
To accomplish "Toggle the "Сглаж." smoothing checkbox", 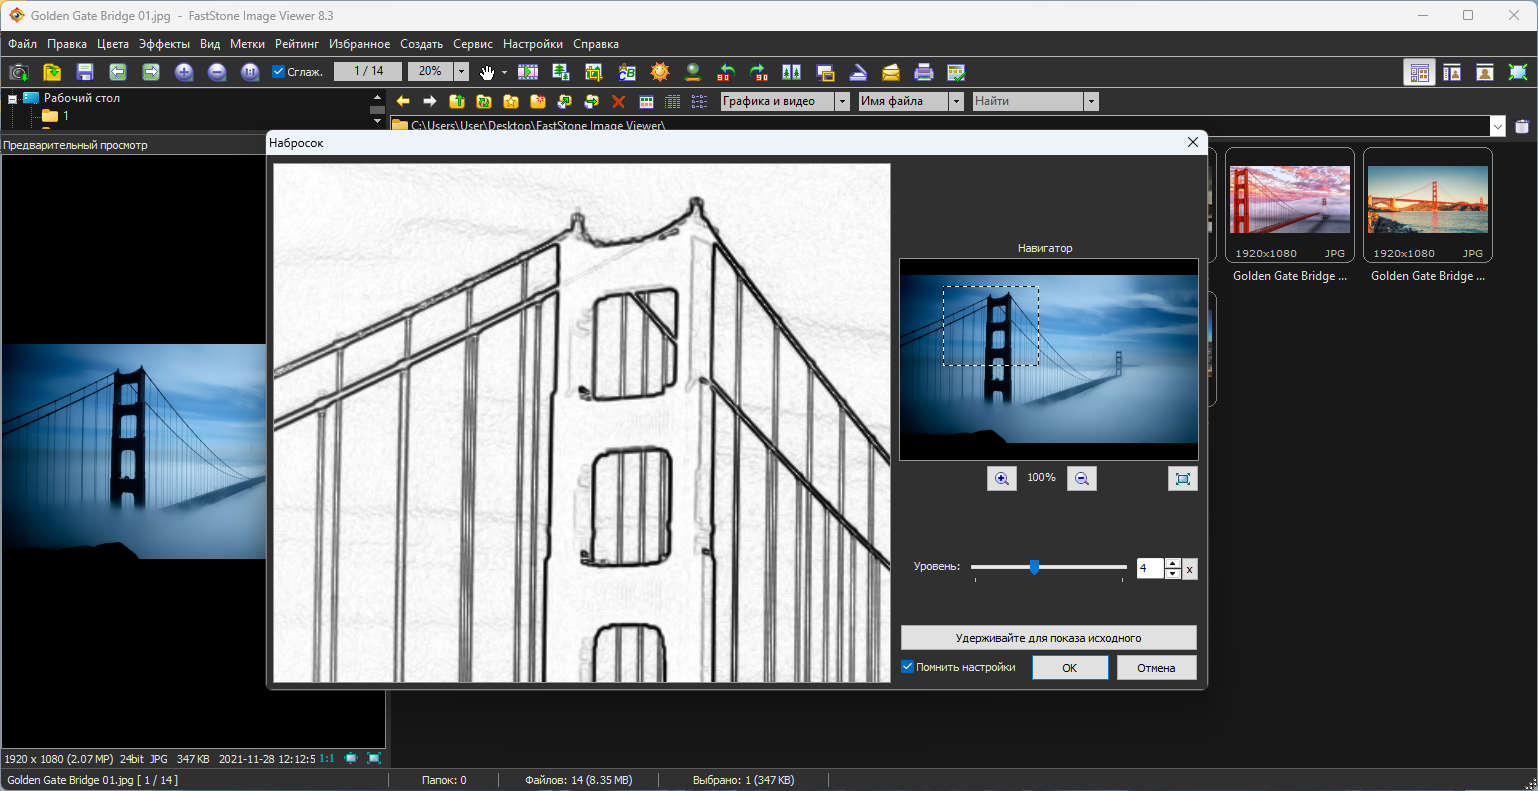I will [279, 72].
